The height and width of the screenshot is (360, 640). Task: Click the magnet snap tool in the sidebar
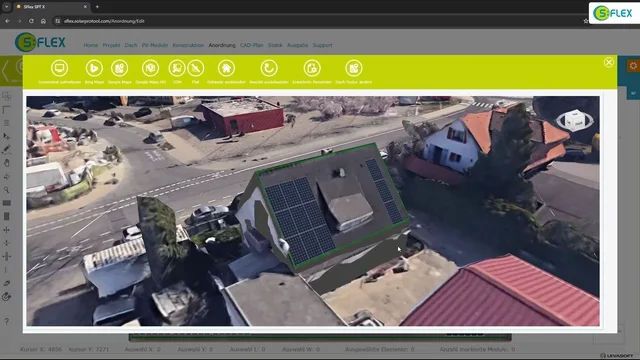pos(6,297)
